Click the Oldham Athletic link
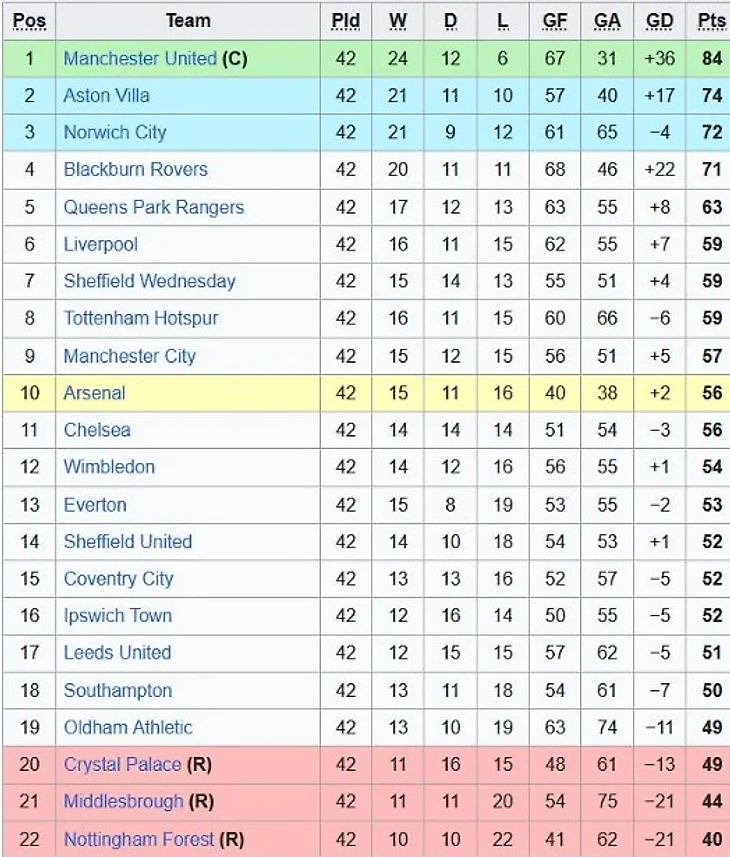 pos(128,727)
